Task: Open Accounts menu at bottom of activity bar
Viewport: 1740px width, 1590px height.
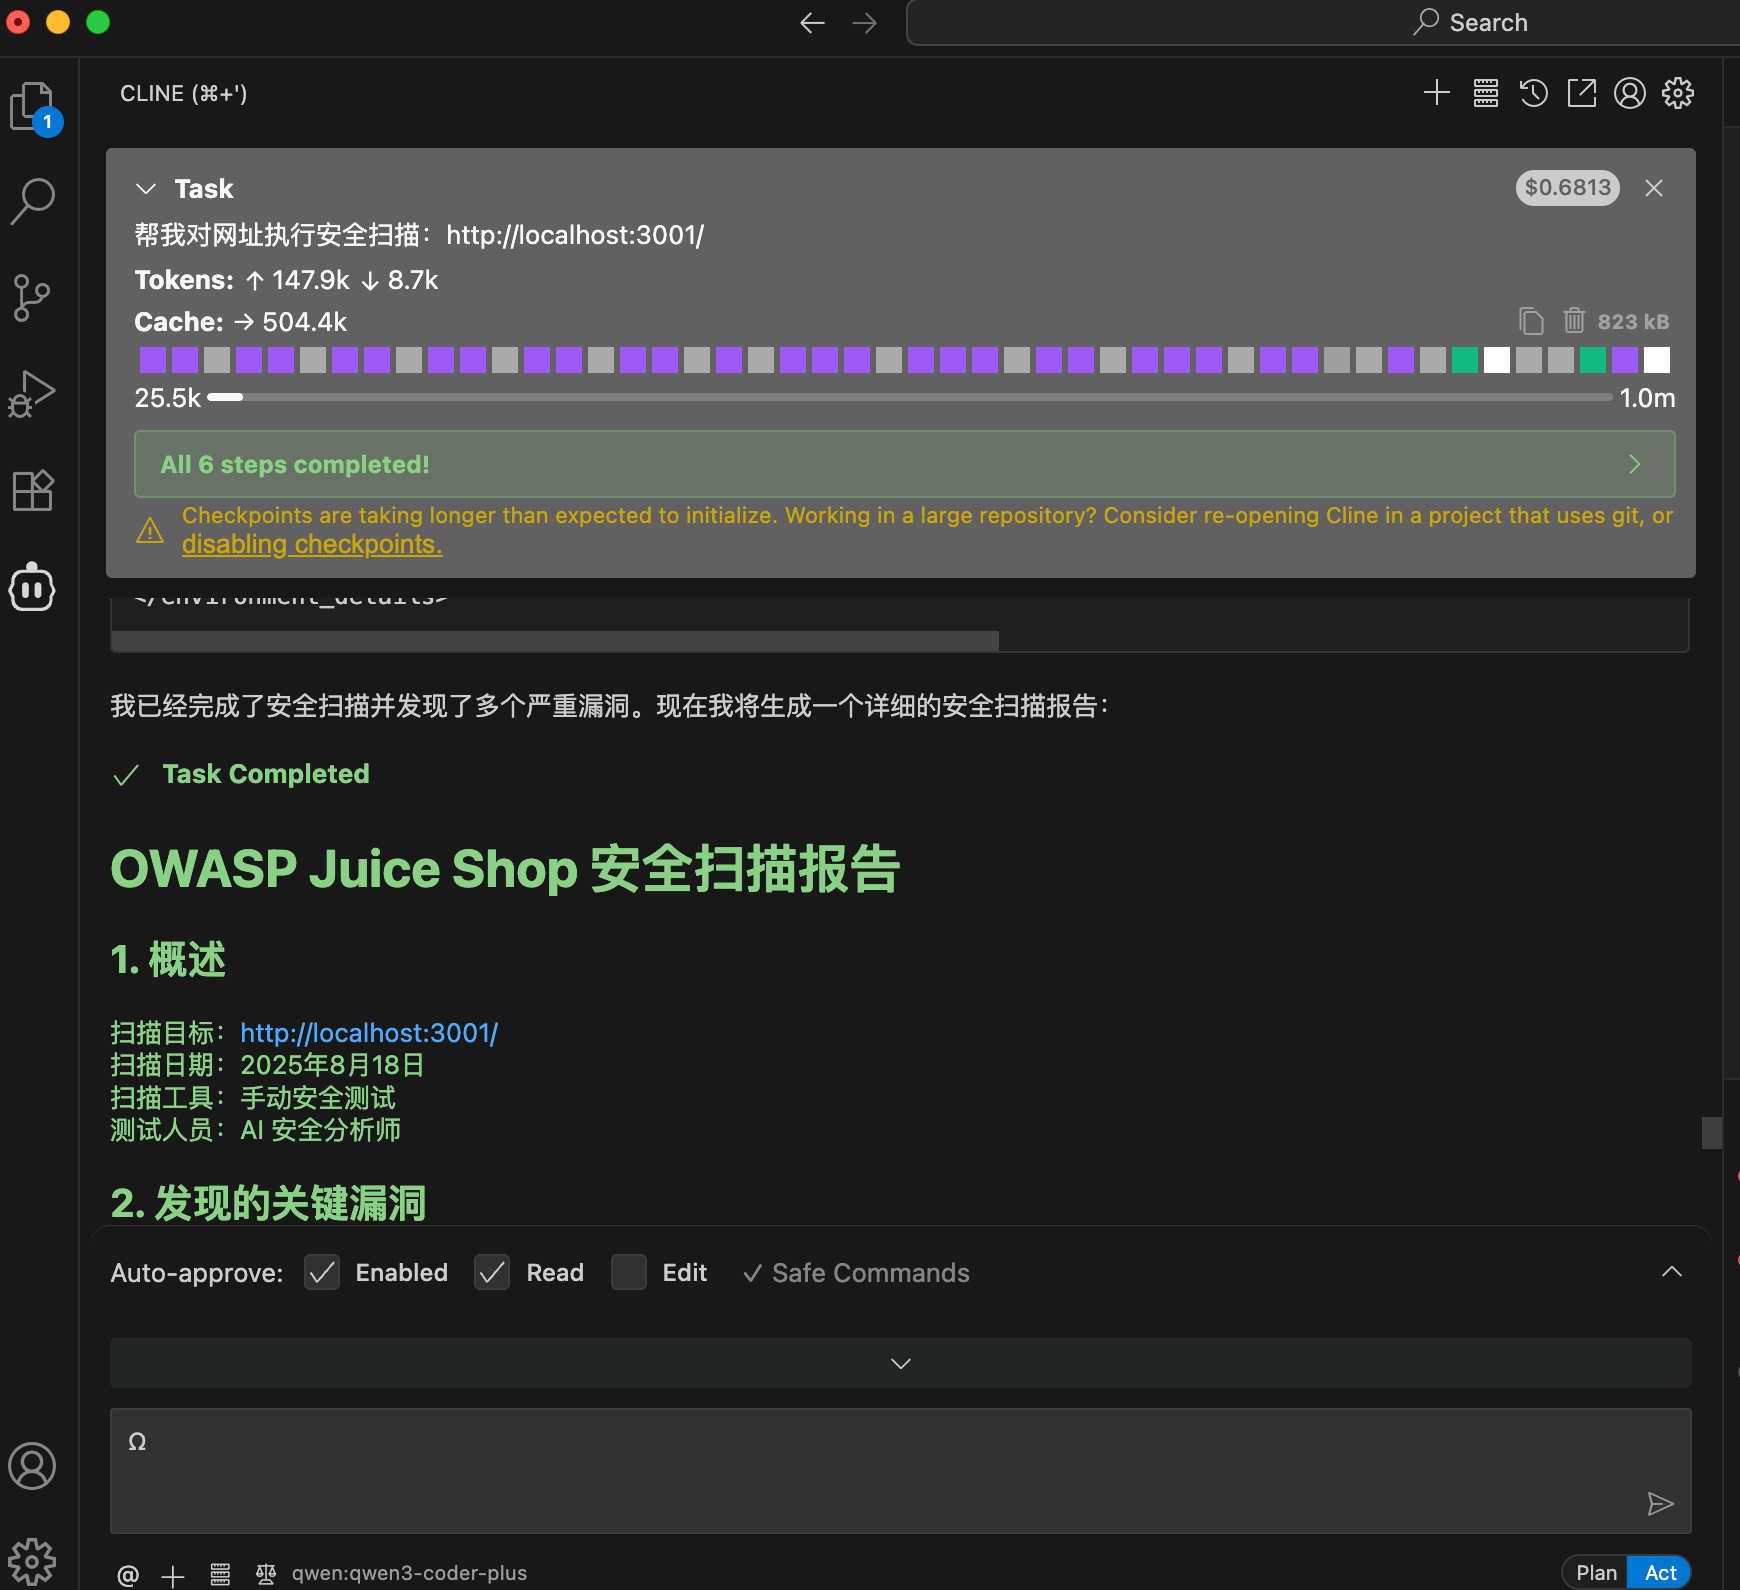Action: 33,1466
